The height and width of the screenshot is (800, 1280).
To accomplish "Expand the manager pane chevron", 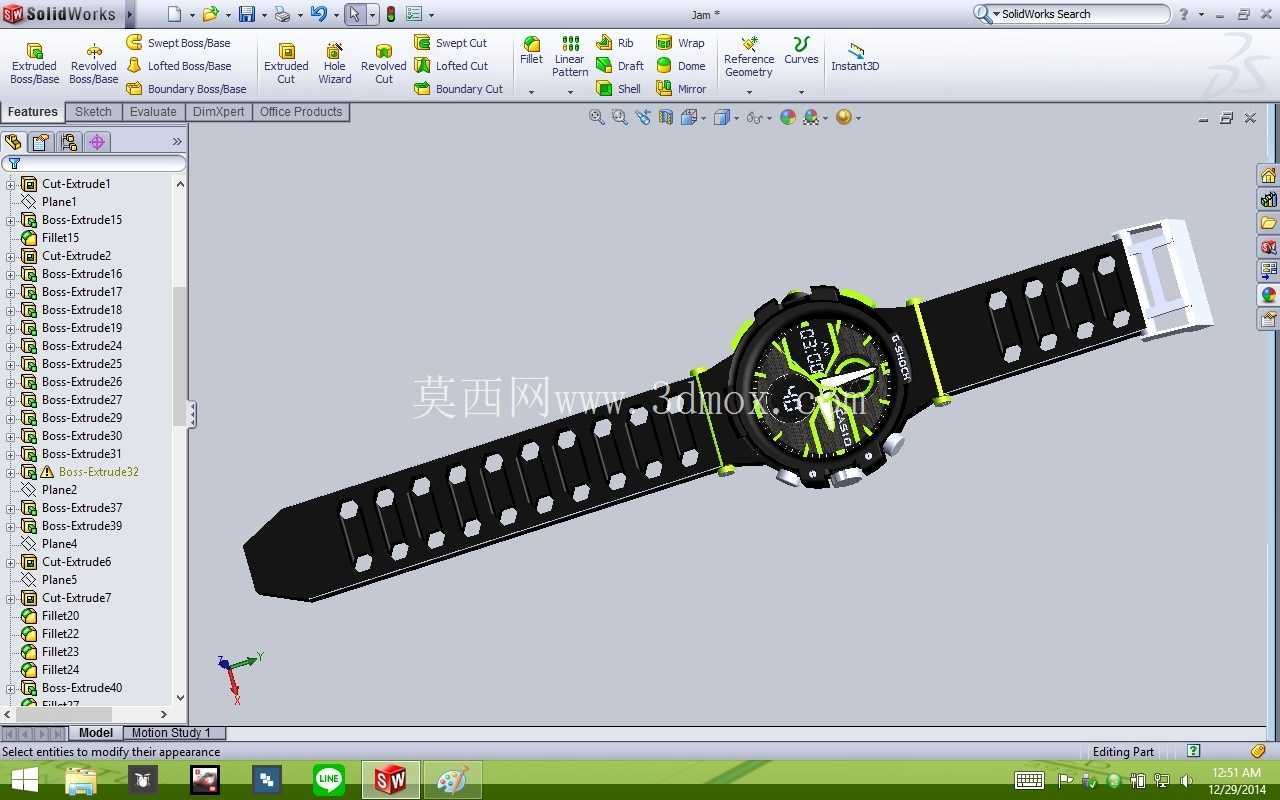I will tap(177, 142).
